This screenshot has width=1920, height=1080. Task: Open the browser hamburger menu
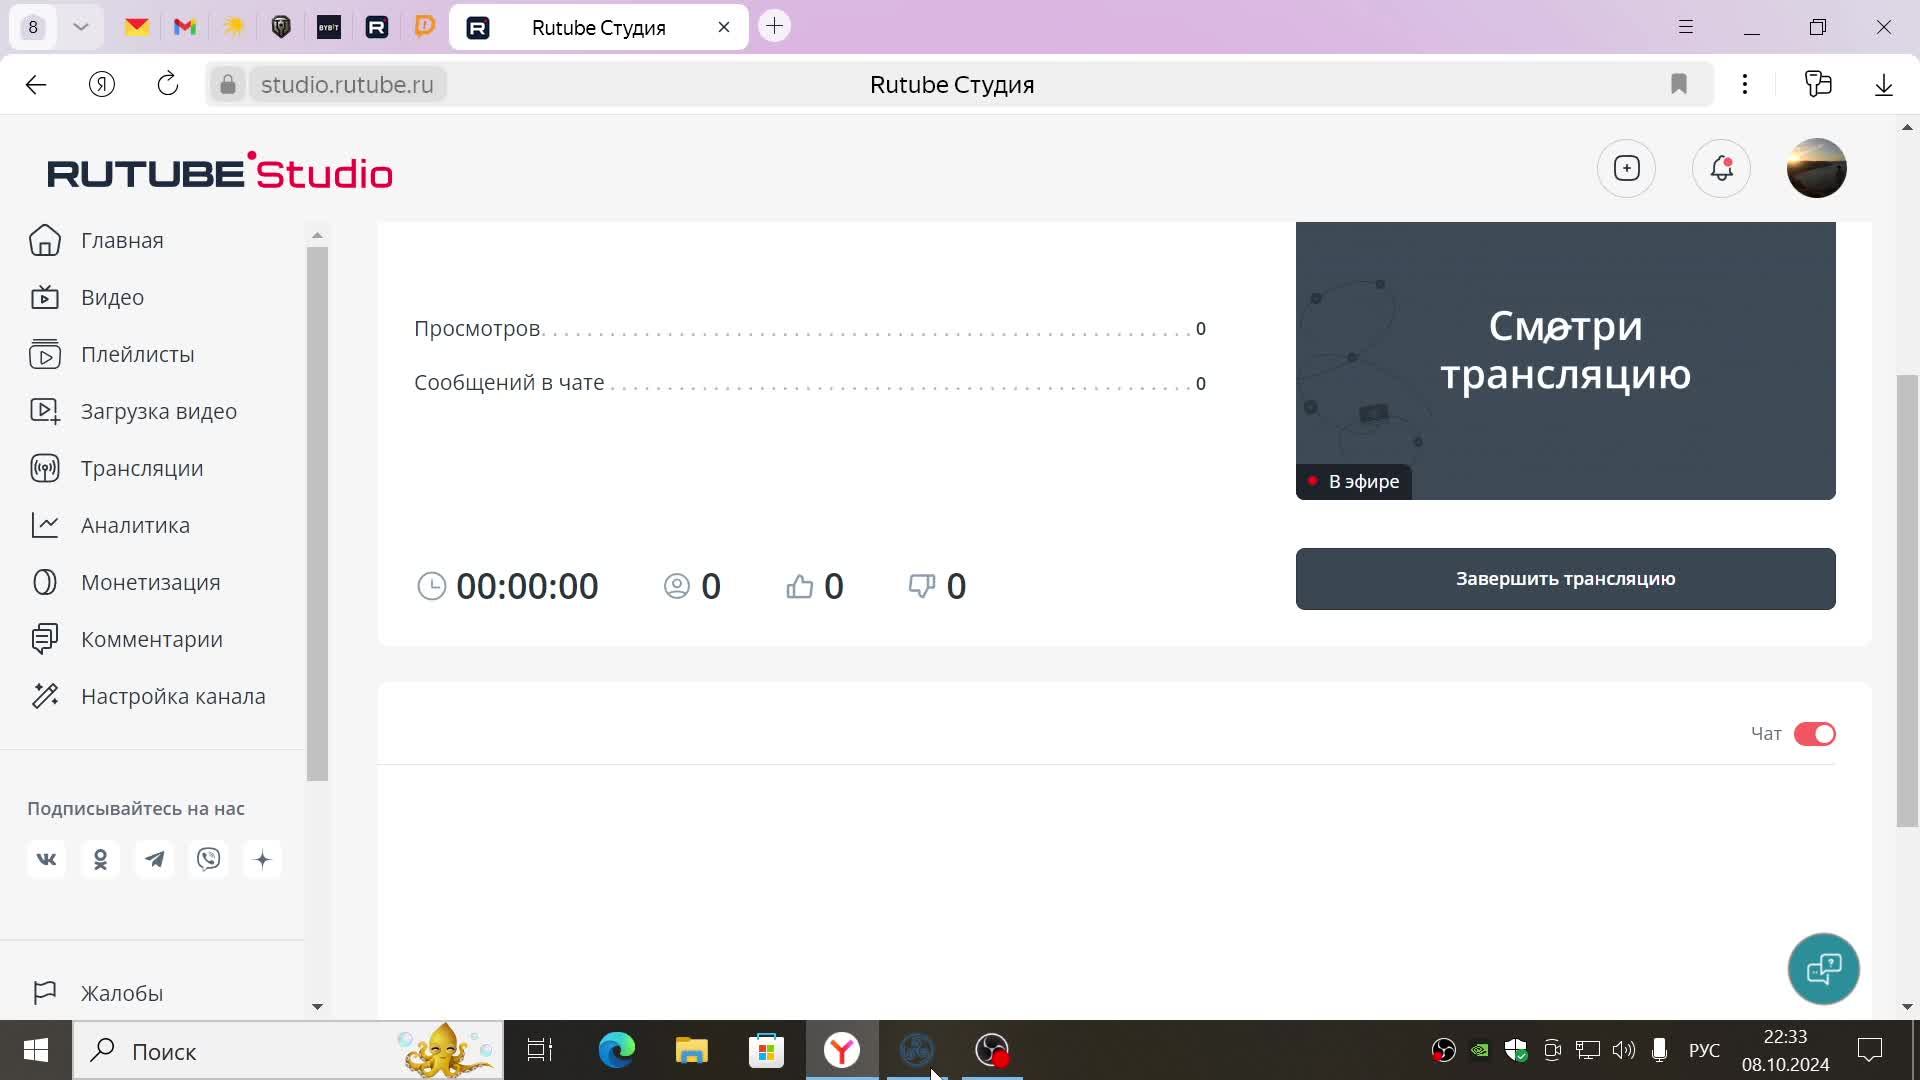(1686, 27)
